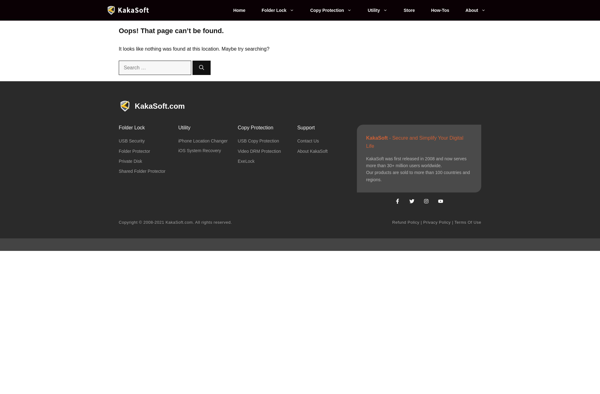
Task: Open the YouTube social icon
Action: [x=440, y=201]
